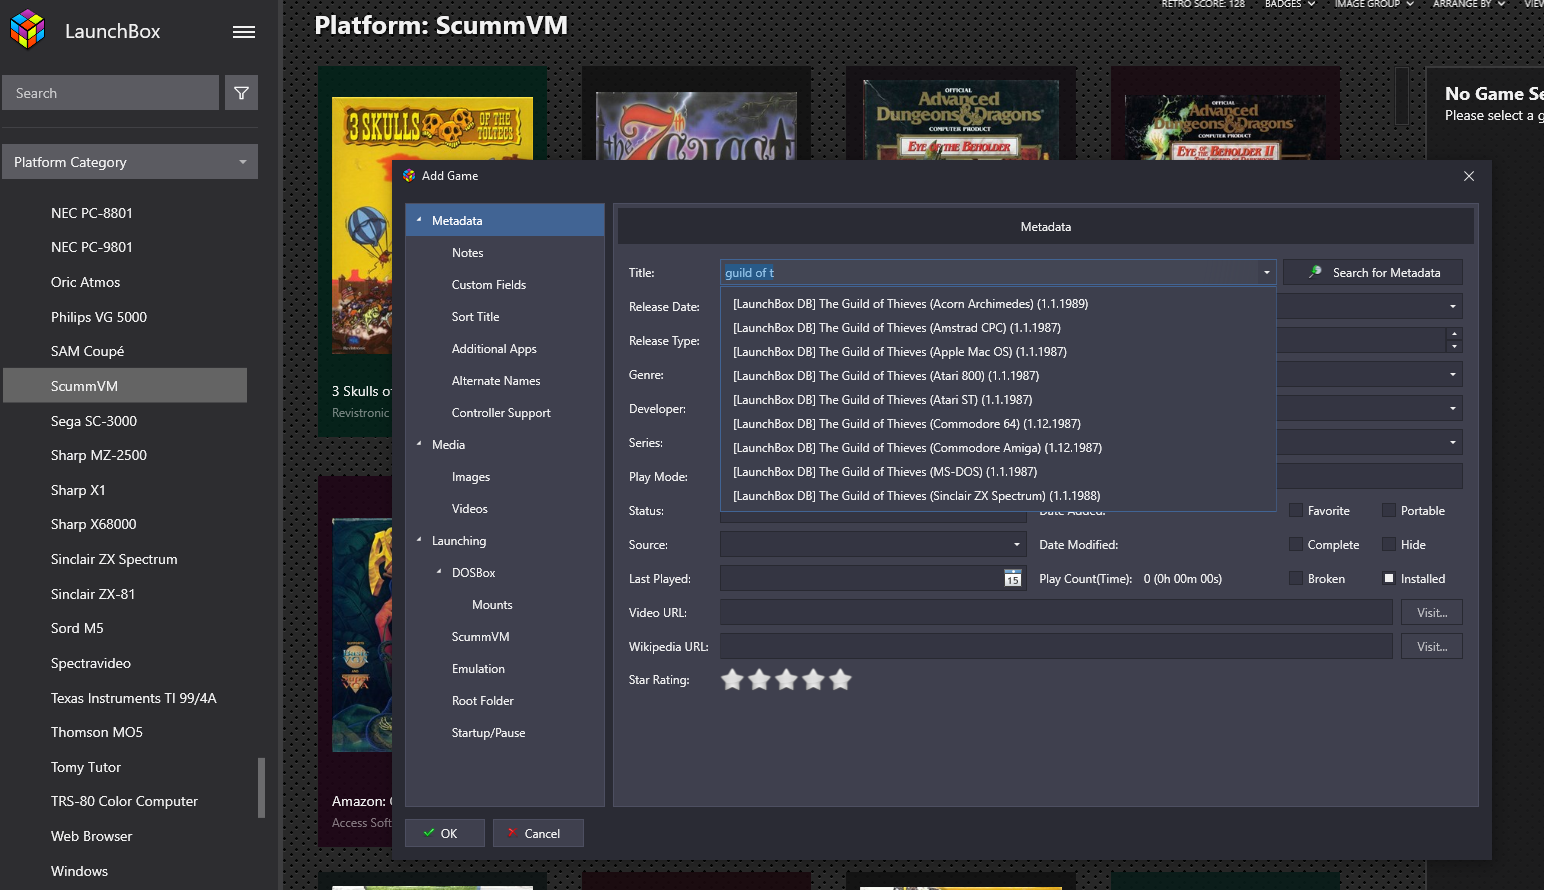Open the Series dropdown arrow
The image size is (1544, 890).
tap(1453, 443)
